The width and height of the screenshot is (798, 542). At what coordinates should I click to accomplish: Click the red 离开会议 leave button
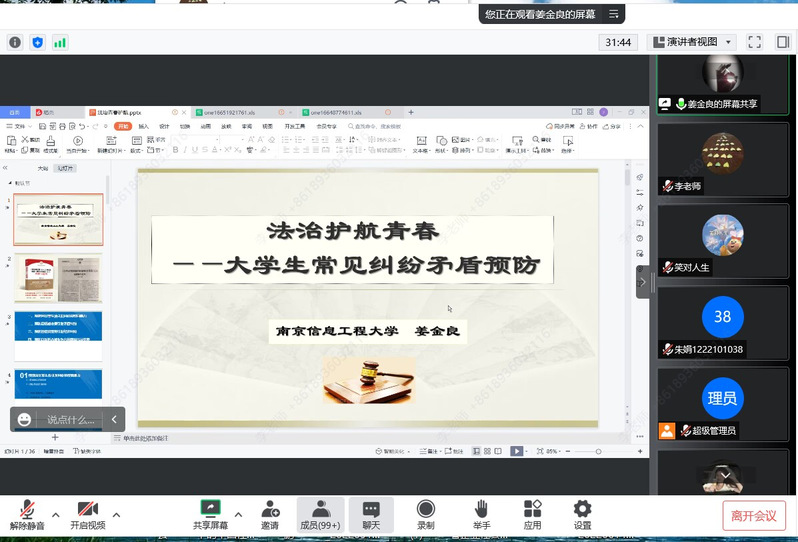coord(753,515)
